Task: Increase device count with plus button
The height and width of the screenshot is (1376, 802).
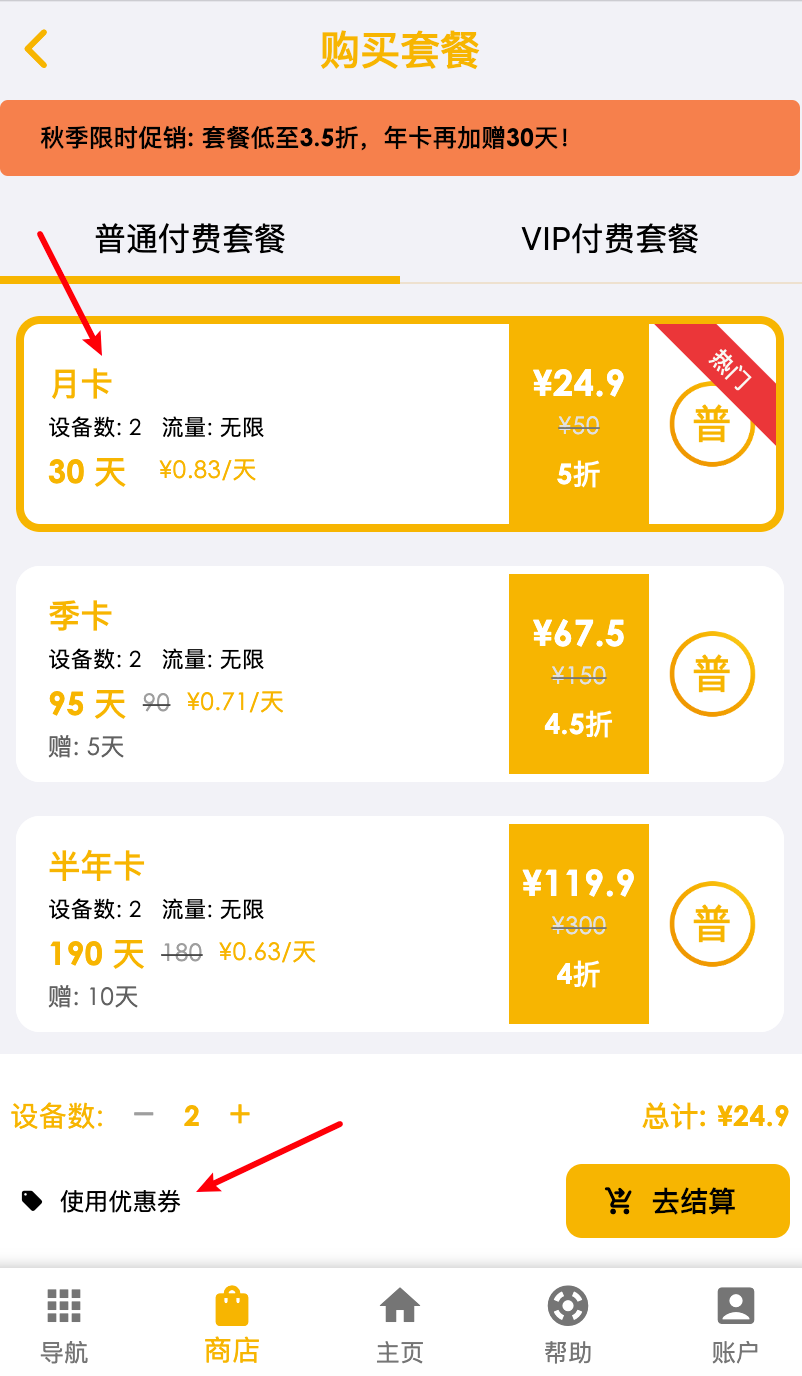Action: point(240,1114)
